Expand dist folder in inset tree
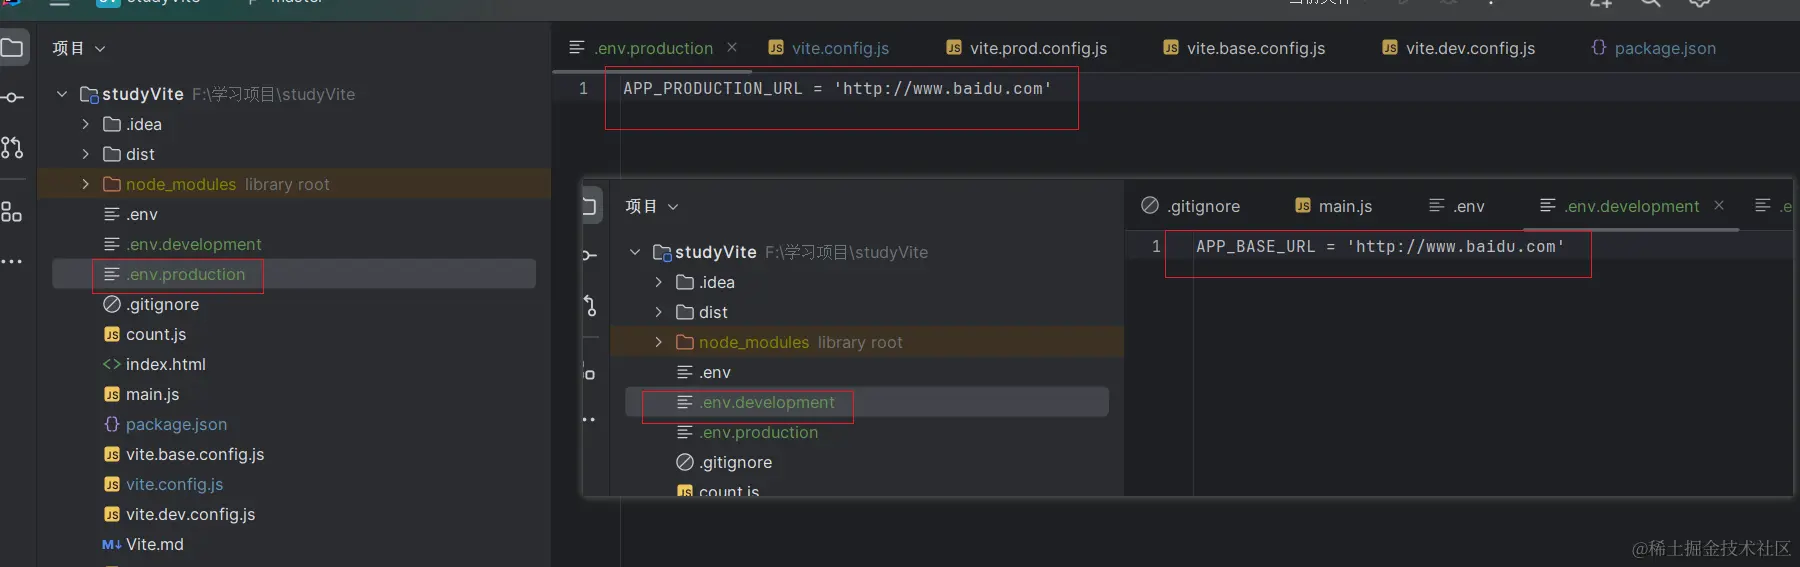The image size is (1800, 567). [658, 312]
